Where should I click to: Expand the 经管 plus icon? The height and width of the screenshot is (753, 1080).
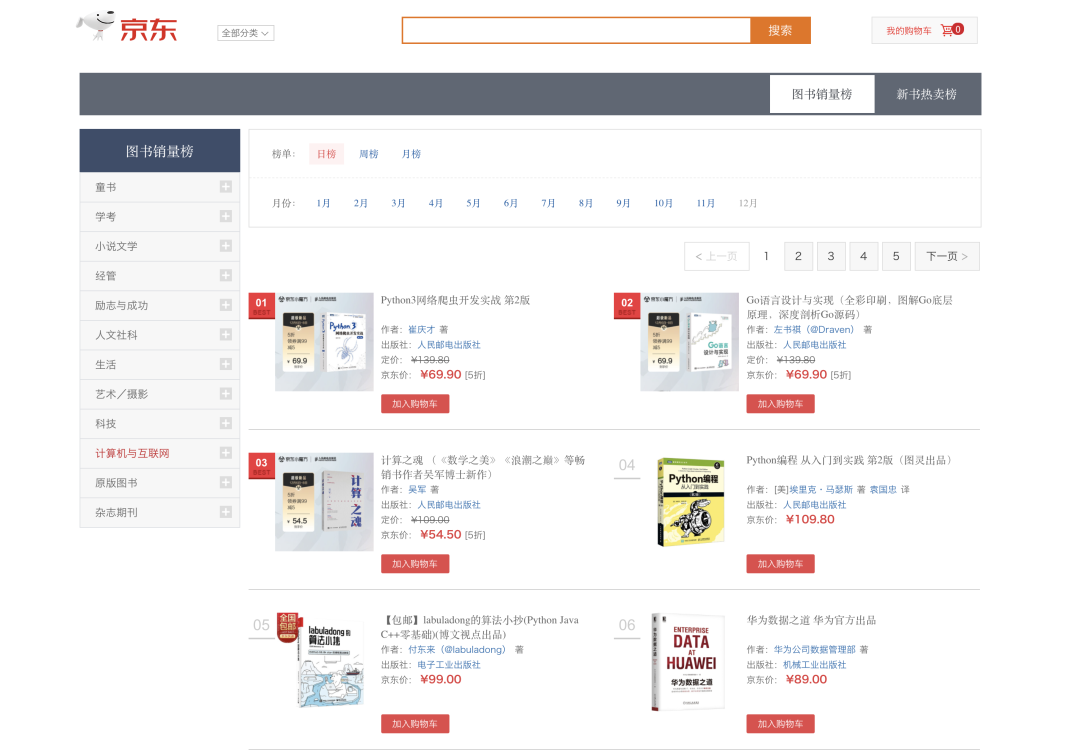[x=225, y=276]
